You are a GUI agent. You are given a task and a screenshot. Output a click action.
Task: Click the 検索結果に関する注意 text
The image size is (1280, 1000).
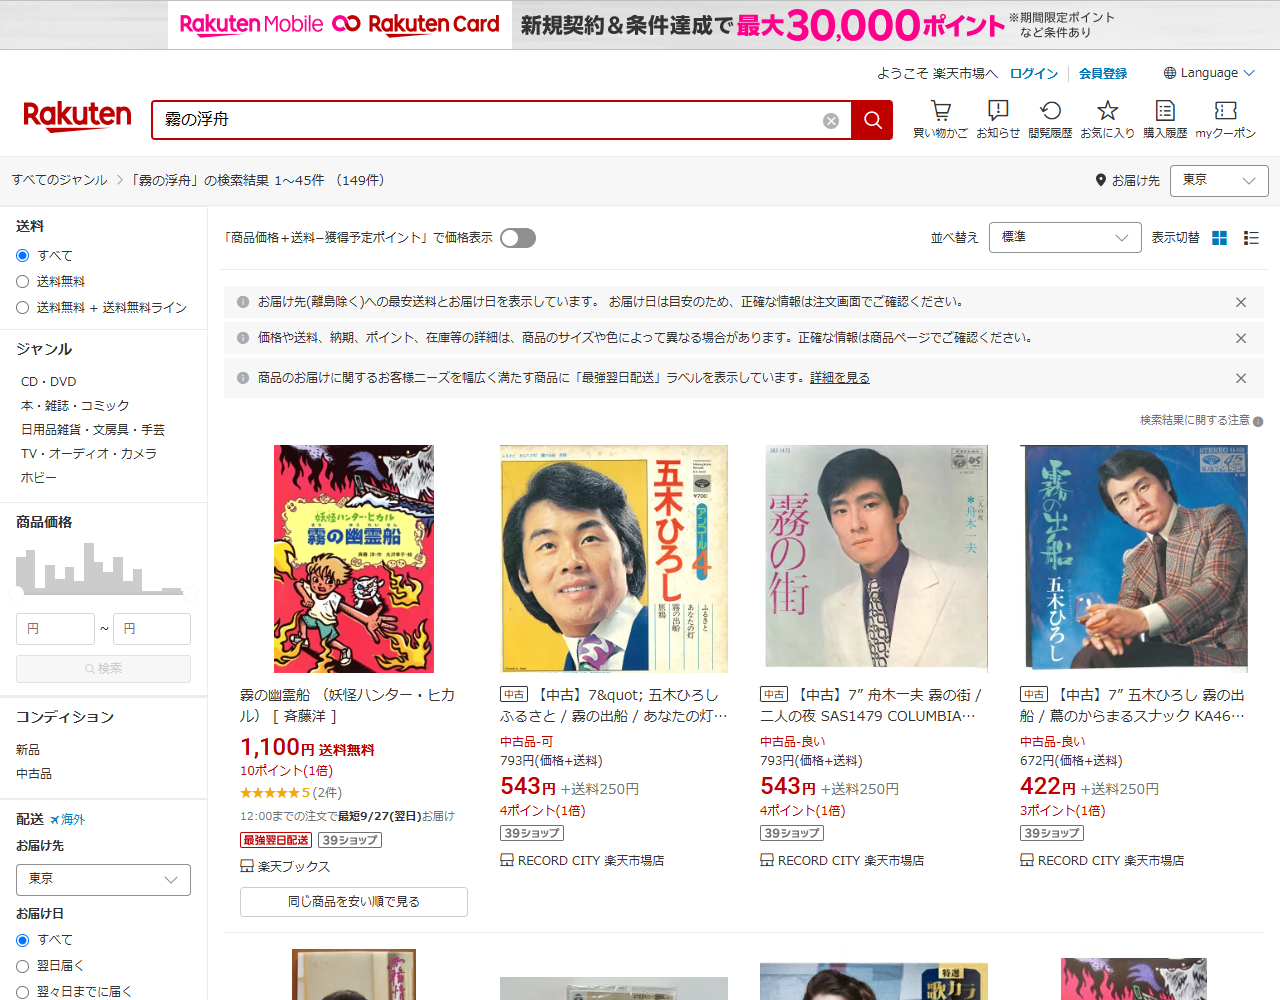point(1194,421)
